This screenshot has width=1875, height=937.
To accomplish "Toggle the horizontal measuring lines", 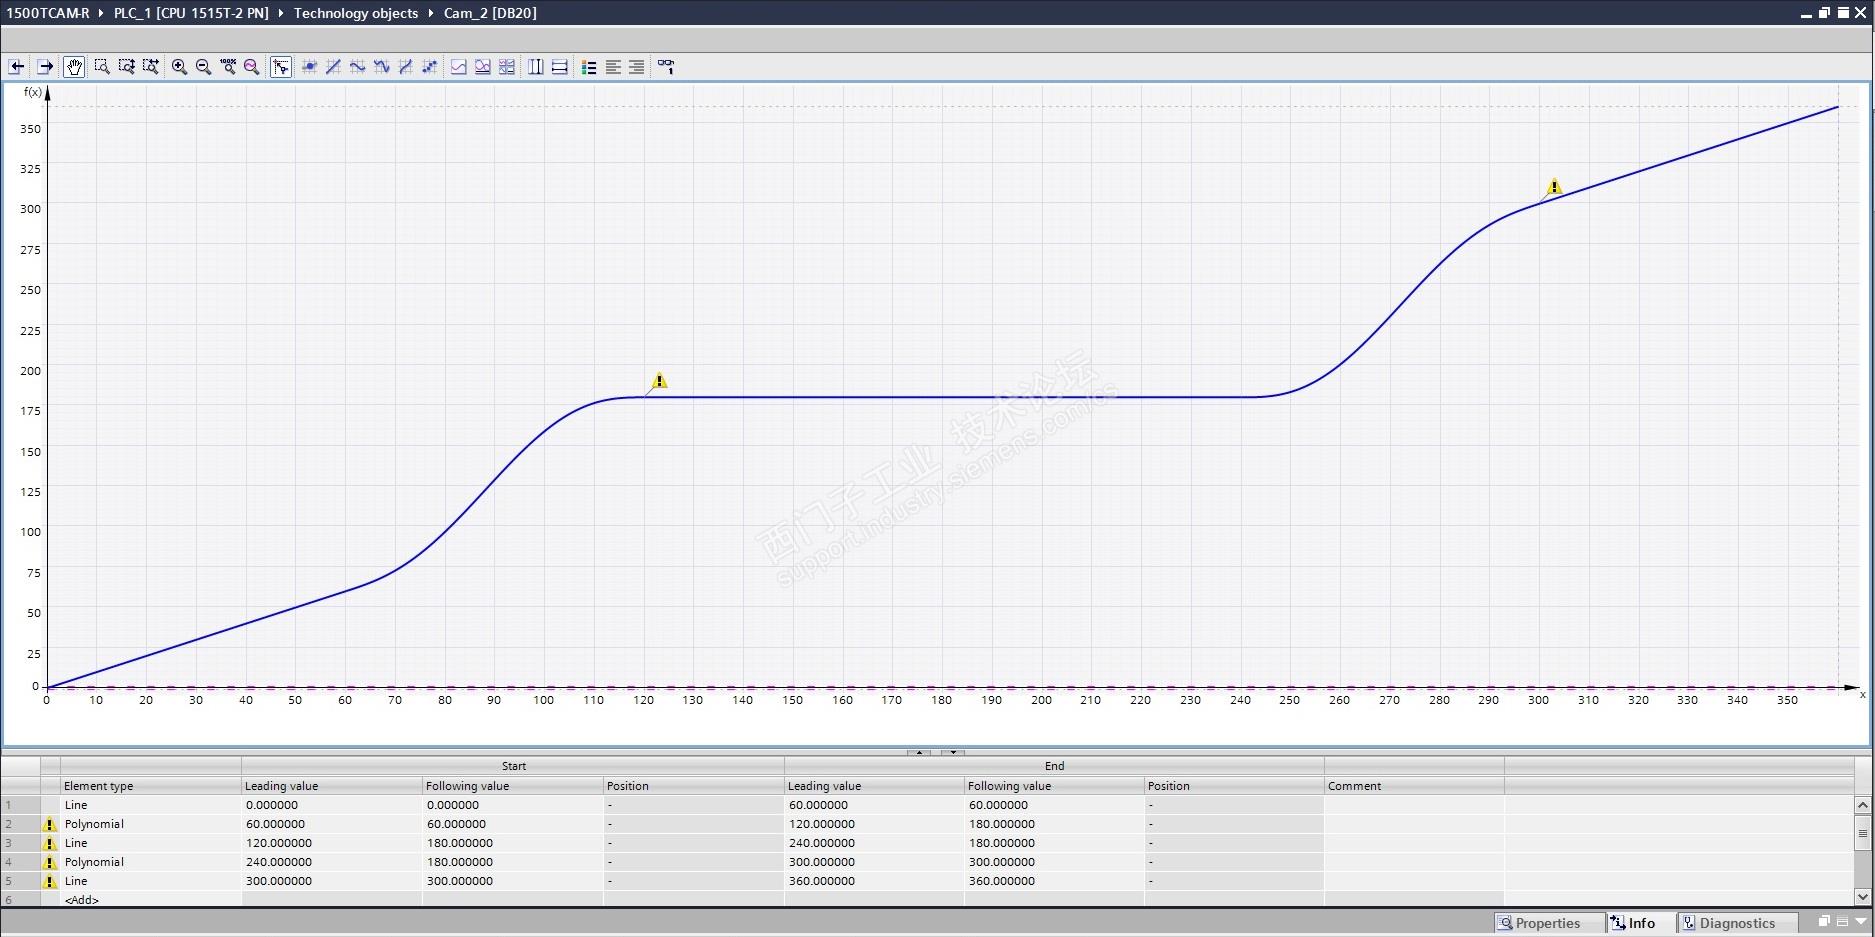I will click(560, 67).
